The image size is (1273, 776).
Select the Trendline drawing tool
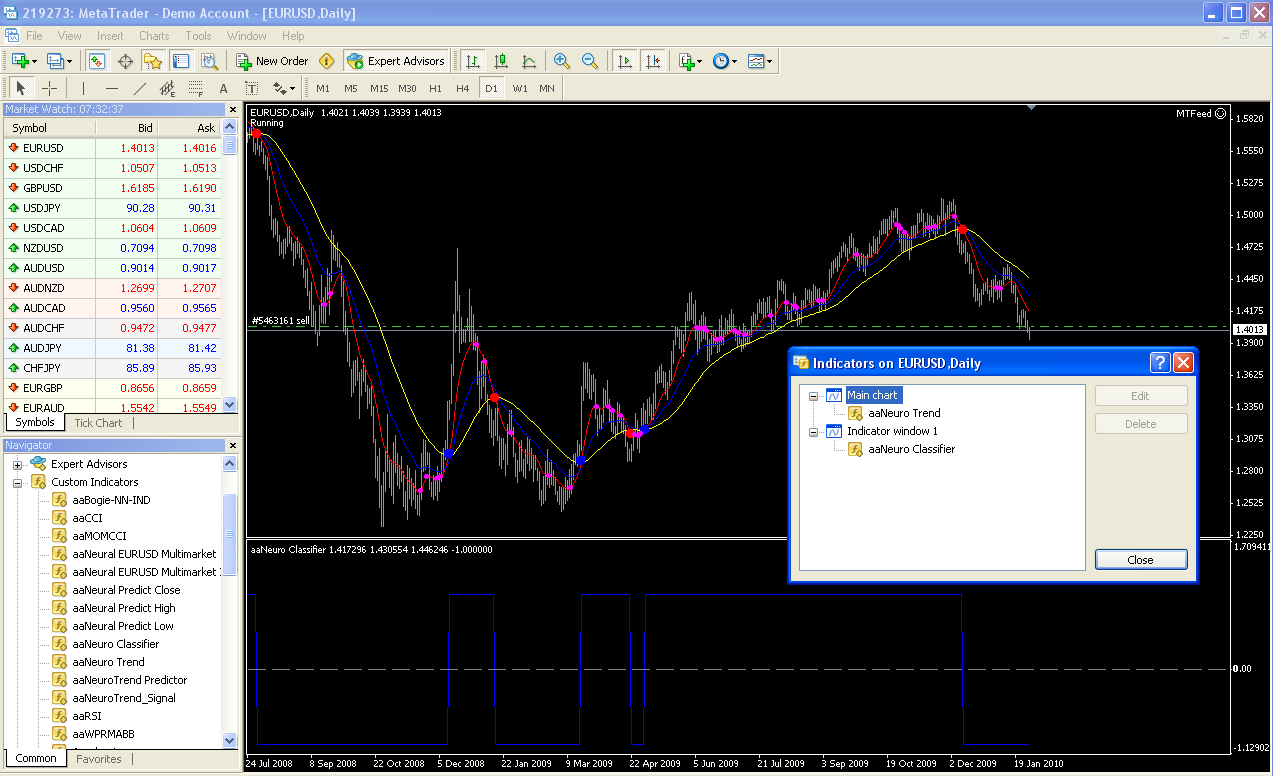pyautogui.click(x=140, y=88)
